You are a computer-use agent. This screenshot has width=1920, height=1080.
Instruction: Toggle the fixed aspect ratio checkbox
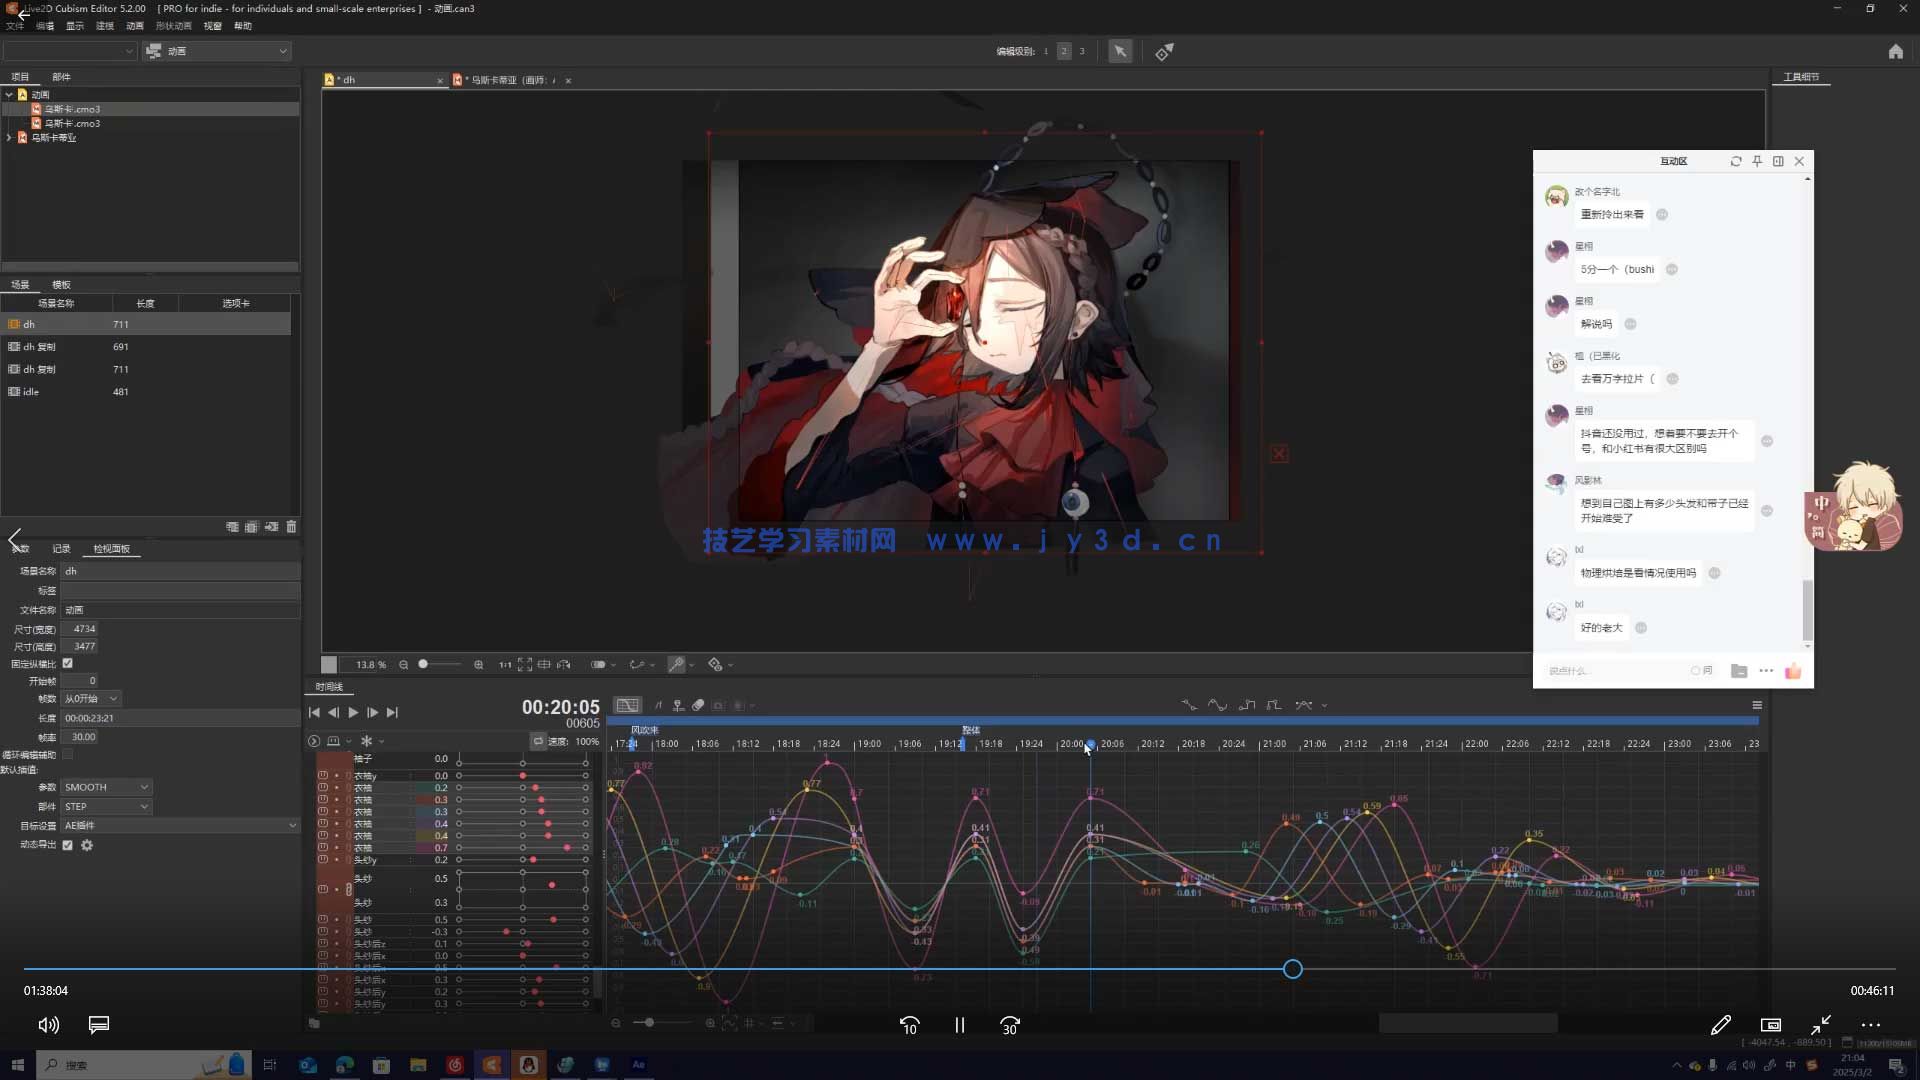(x=67, y=663)
